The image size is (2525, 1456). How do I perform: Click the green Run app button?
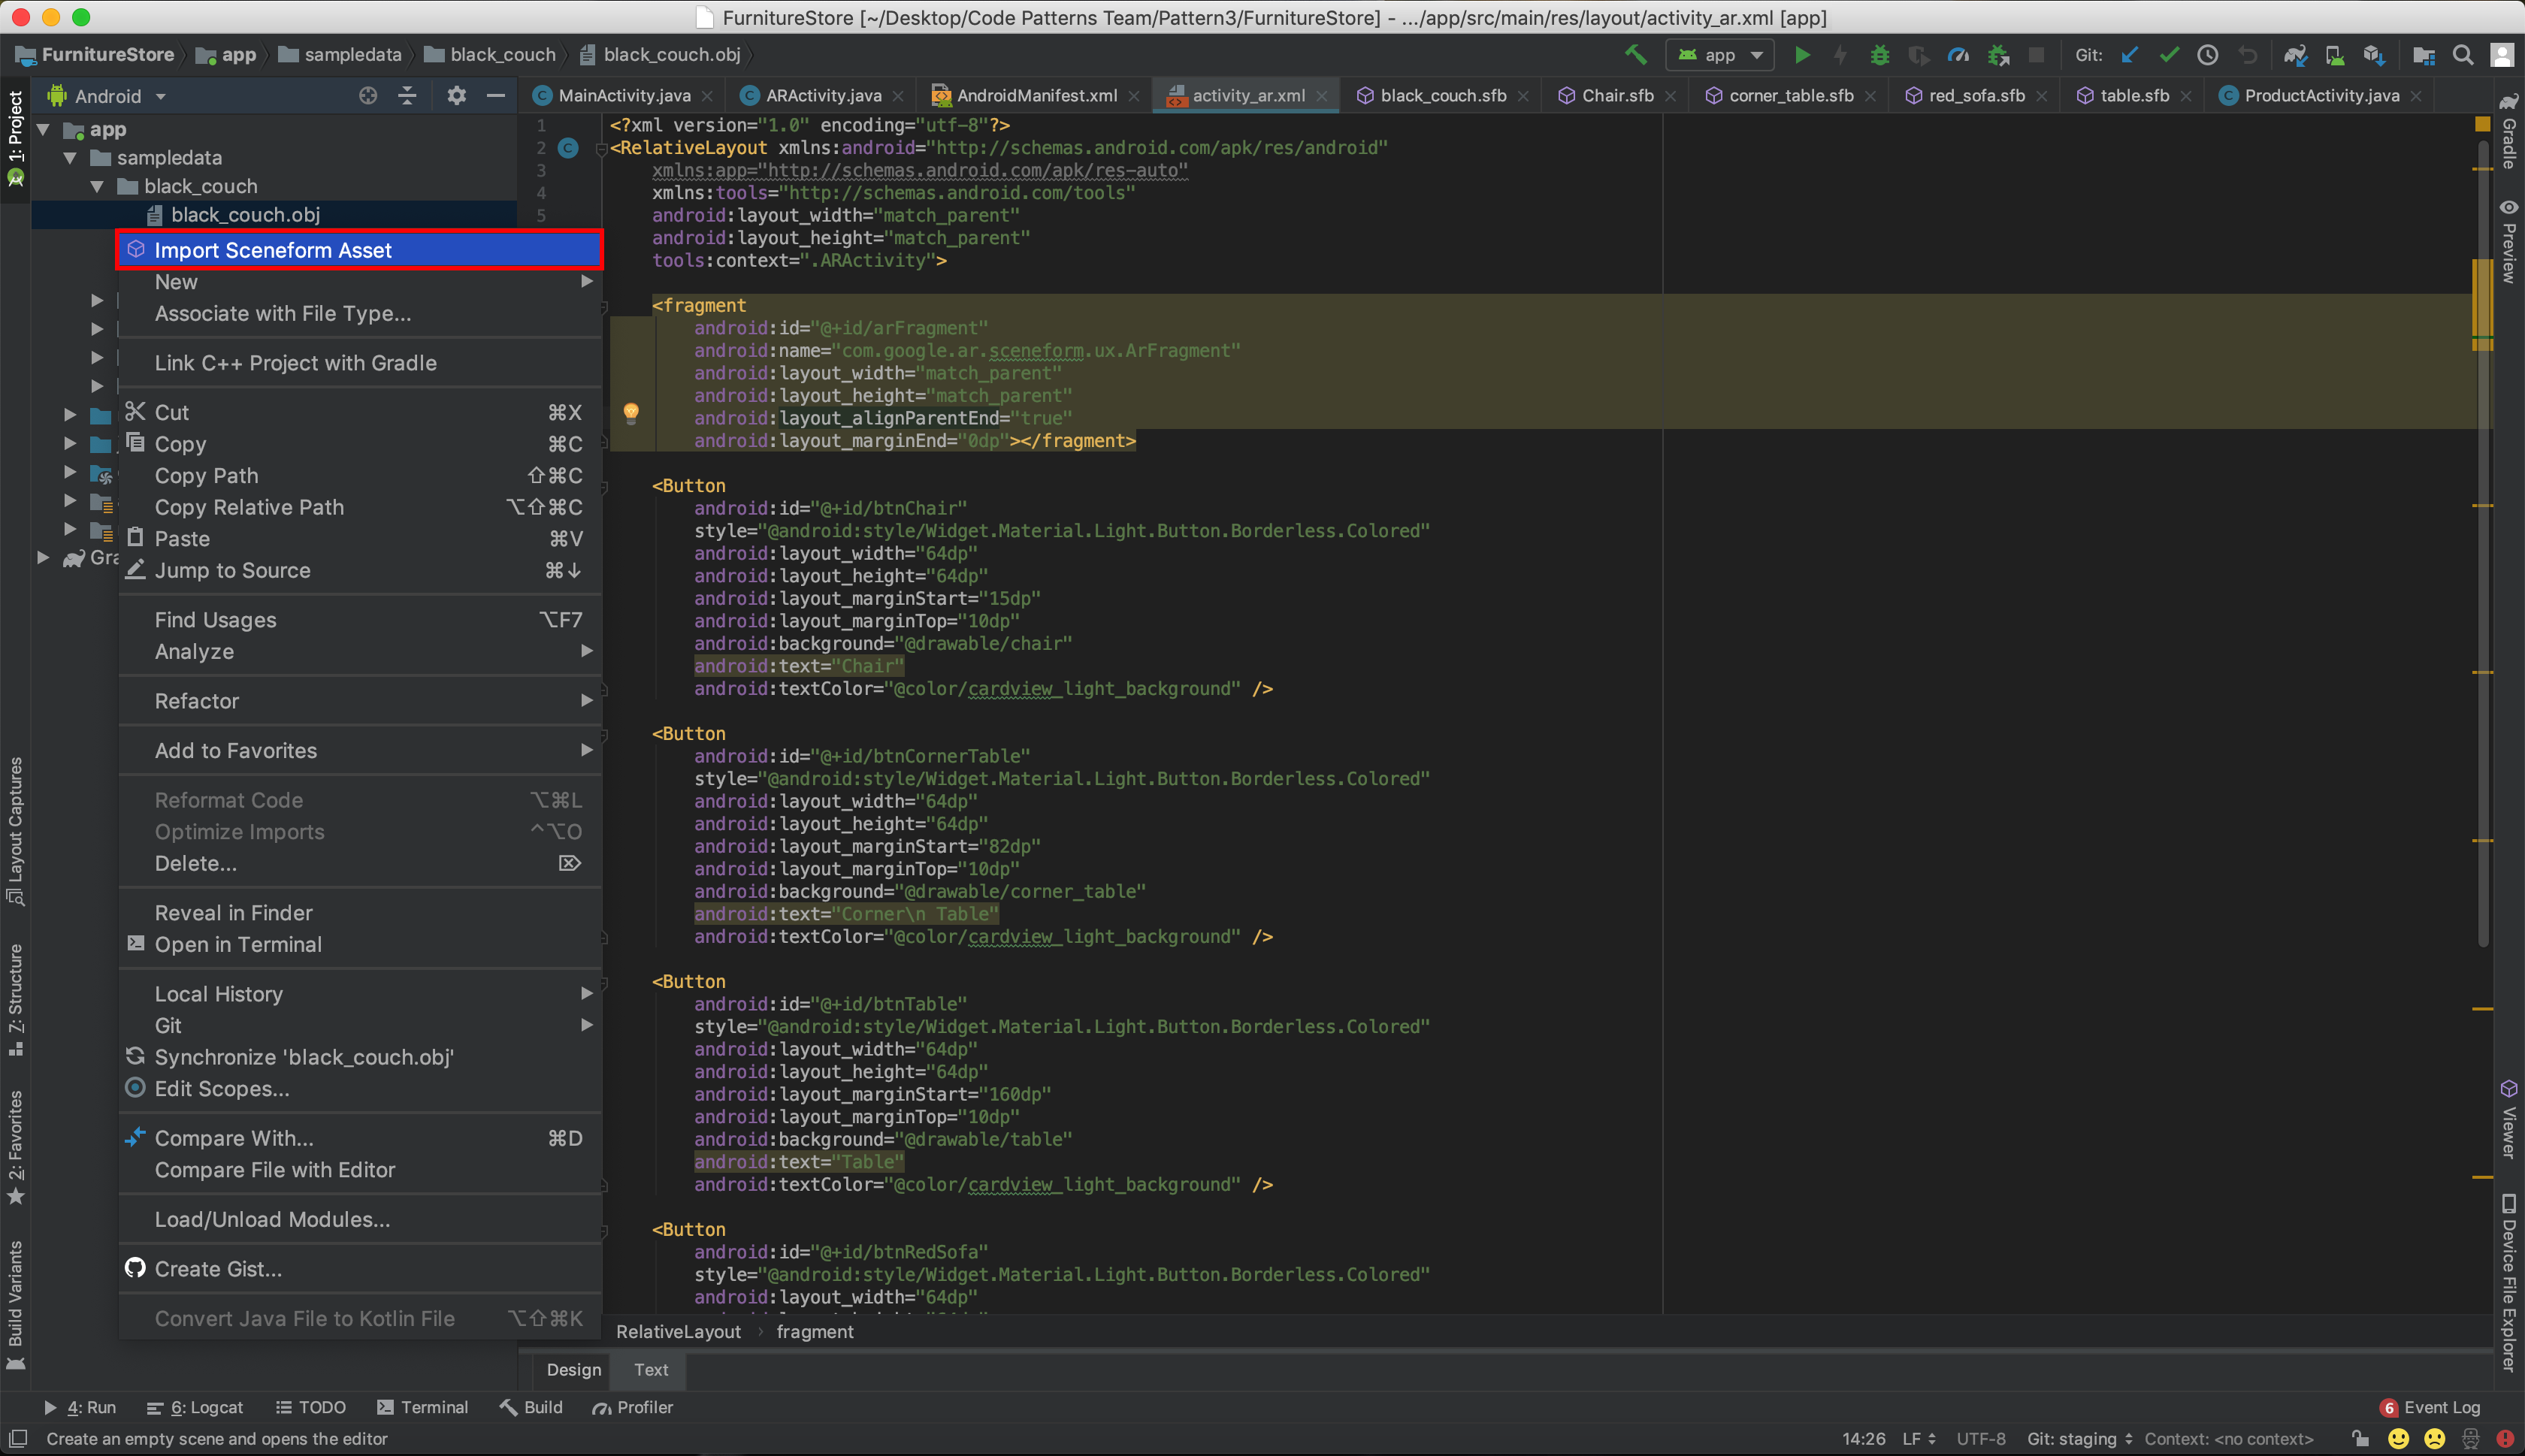[x=1801, y=55]
